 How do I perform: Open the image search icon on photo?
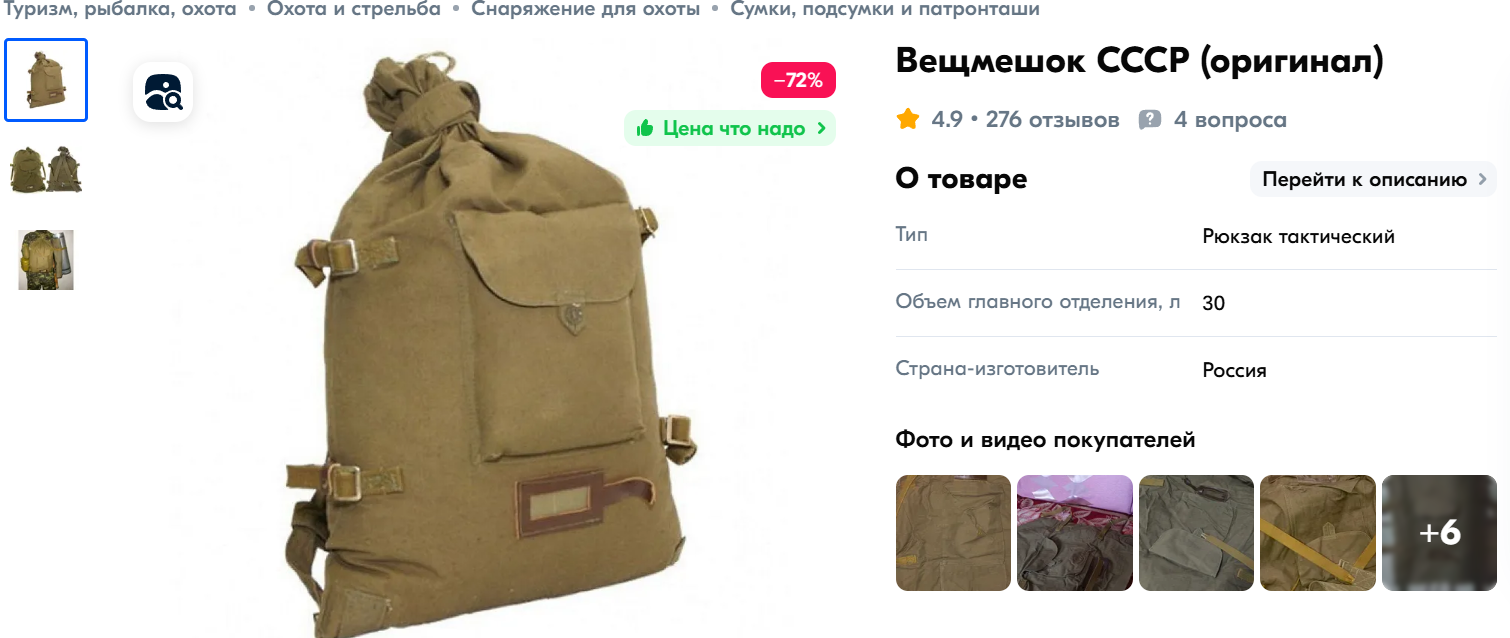(x=163, y=92)
